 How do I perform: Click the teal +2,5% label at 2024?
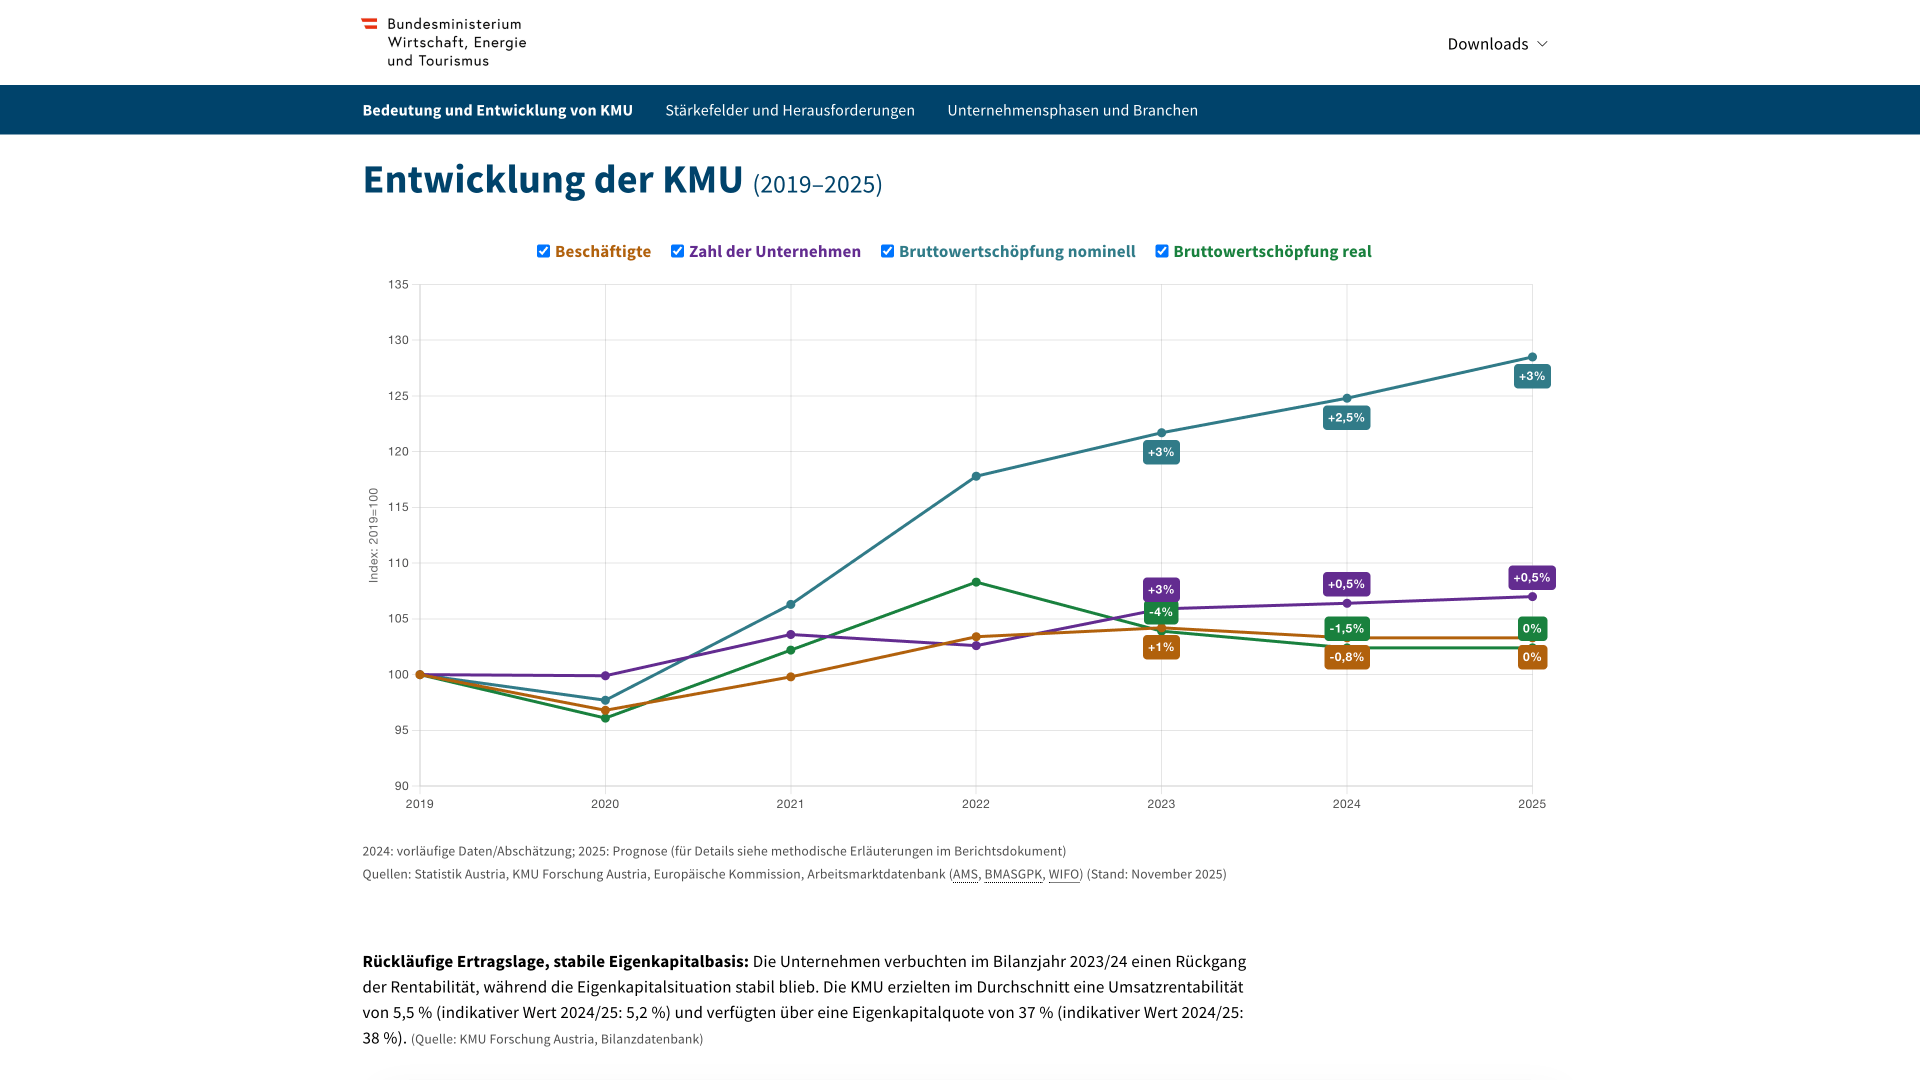pyautogui.click(x=1346, y=417)
